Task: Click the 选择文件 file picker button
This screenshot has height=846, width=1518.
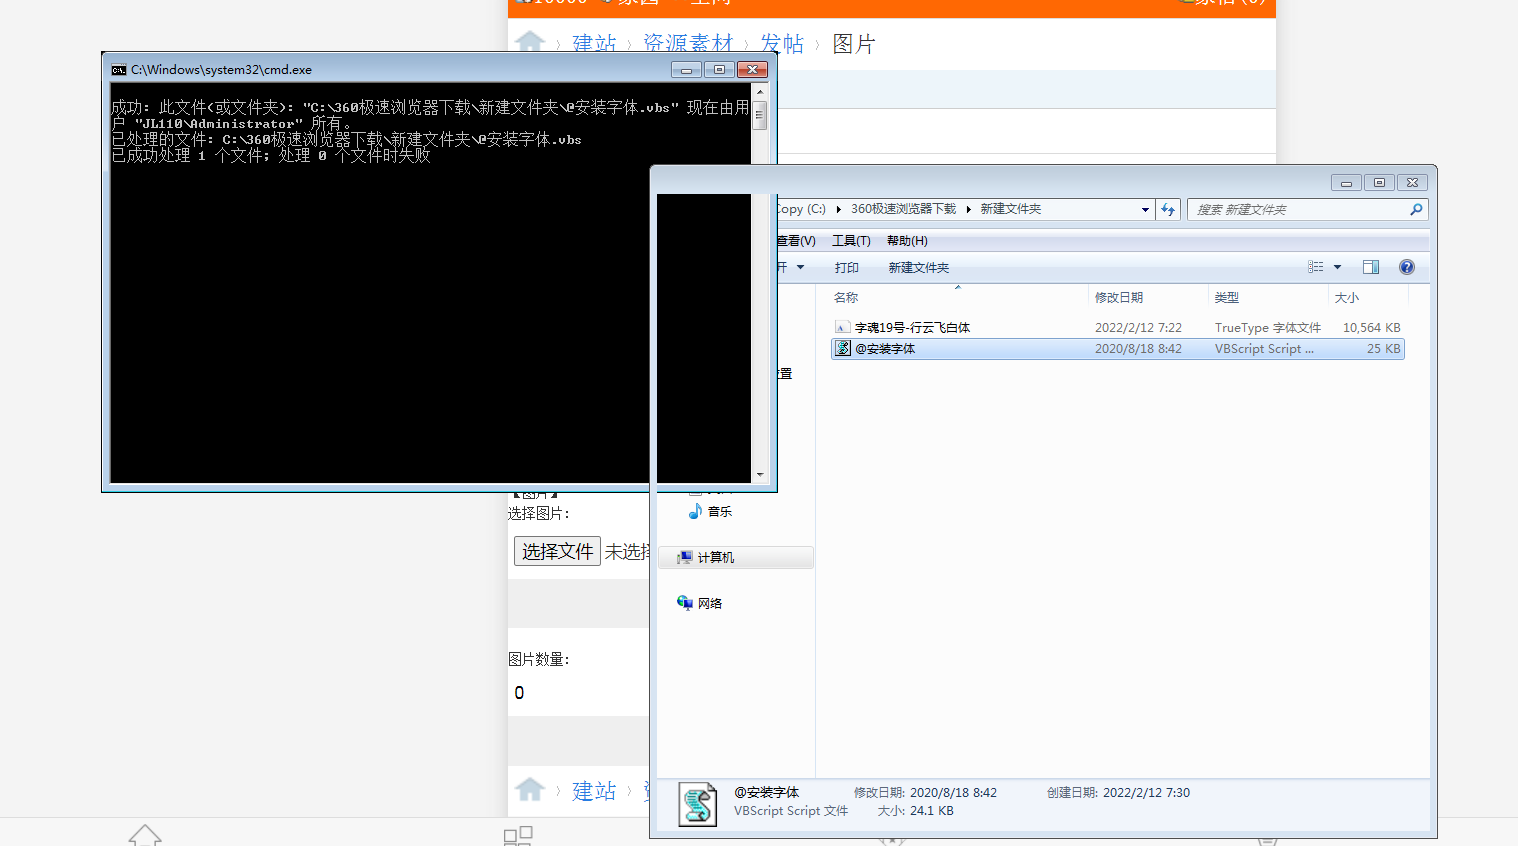Action: 556,551
